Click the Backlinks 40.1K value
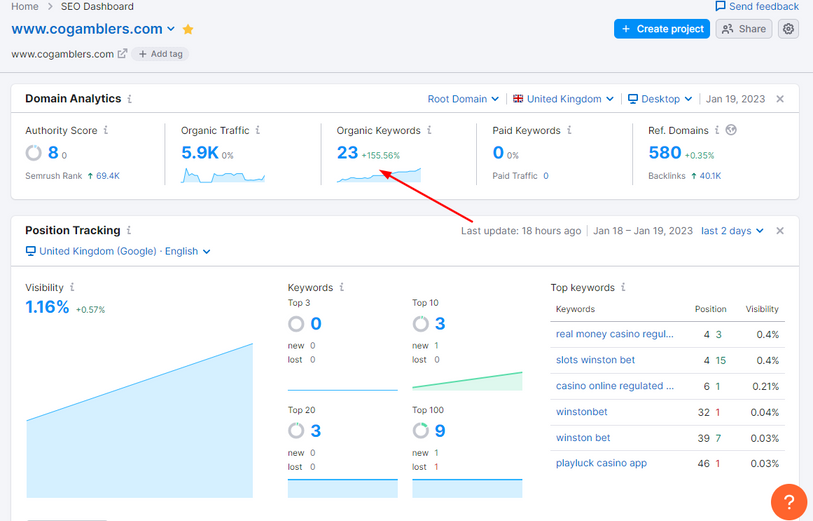 [x=710, y=176]
